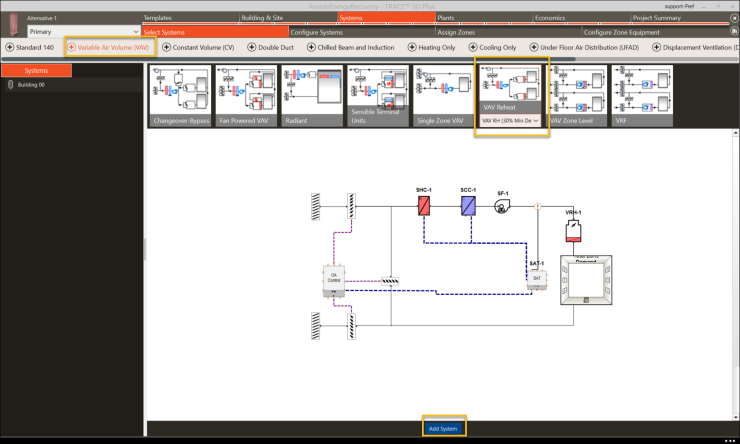The image size is (740, 444).
Task: Click the round icon below header X
Action: 734,31
